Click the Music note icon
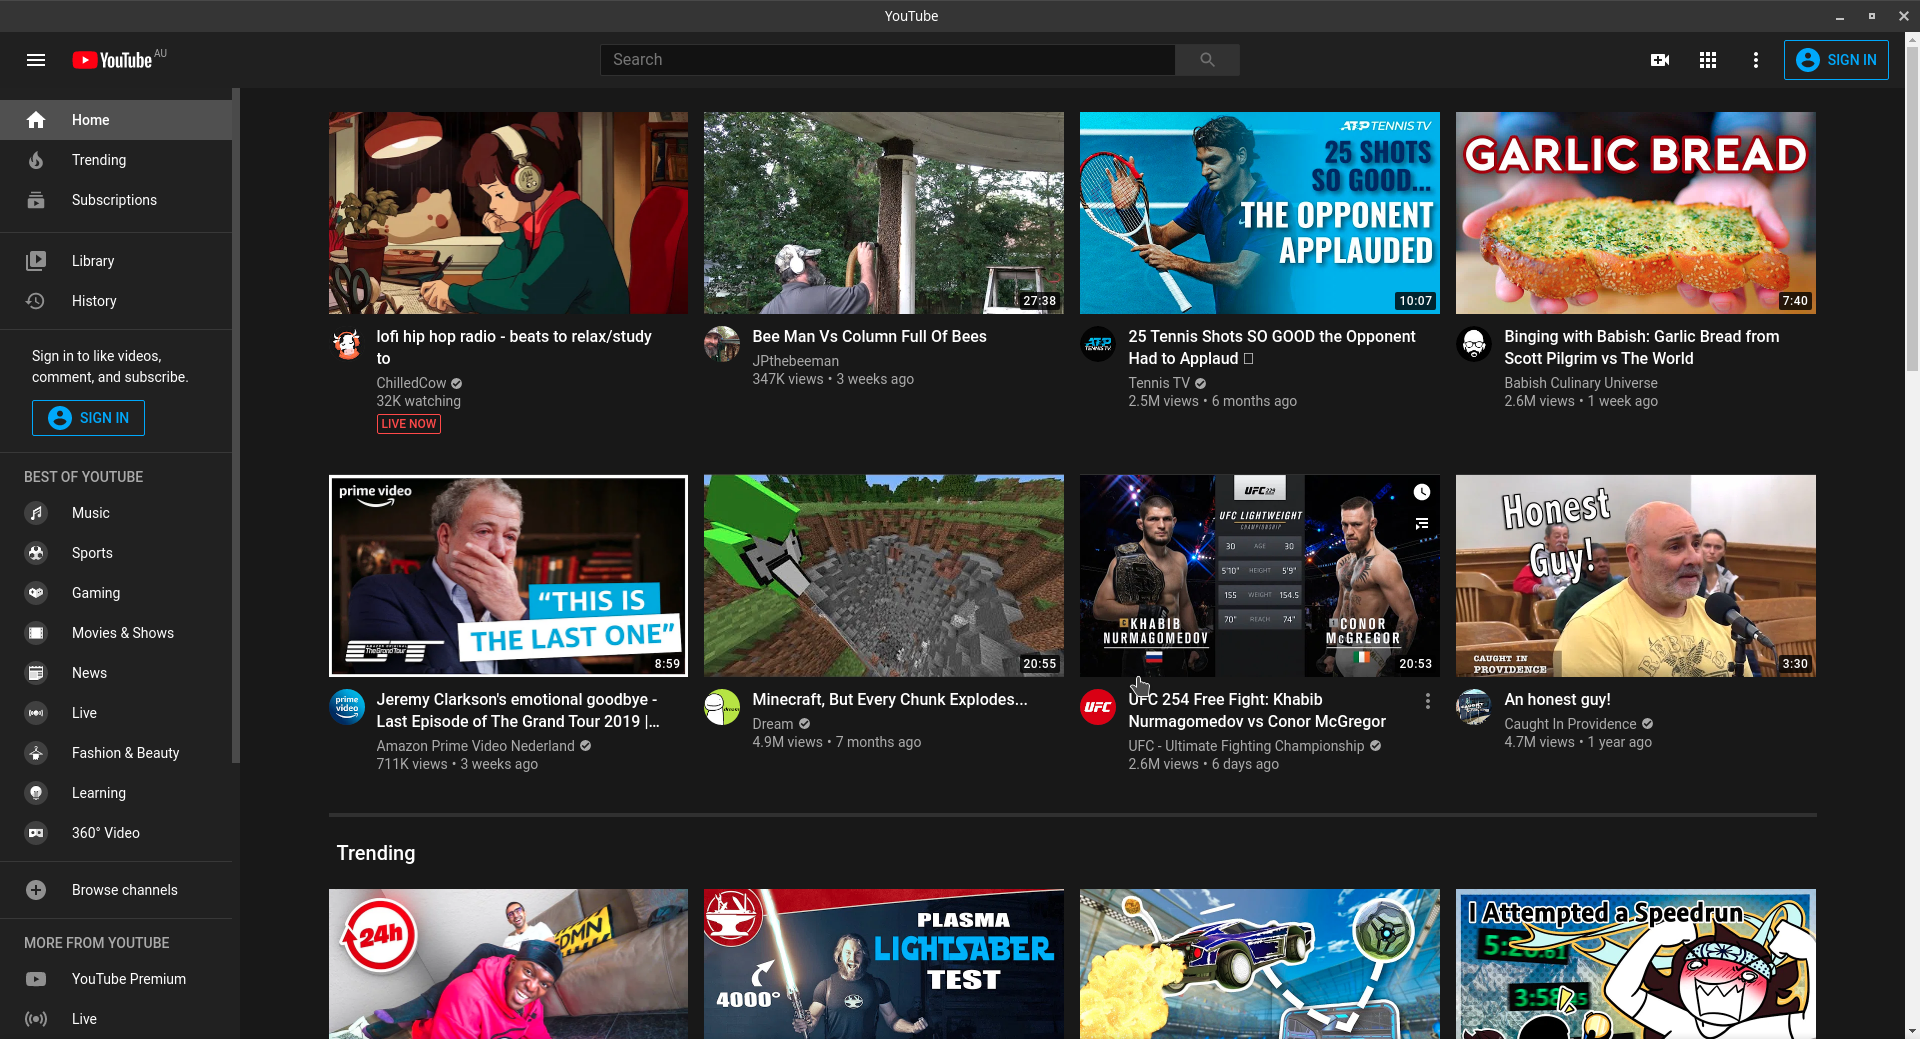This screenshot has height=1039, width=1920. (x=36, y=513)
